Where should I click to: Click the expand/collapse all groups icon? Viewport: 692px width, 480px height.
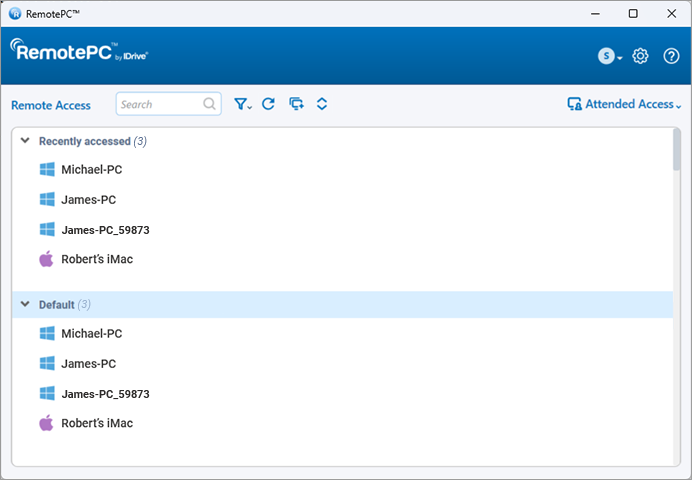tap(322, 104)
